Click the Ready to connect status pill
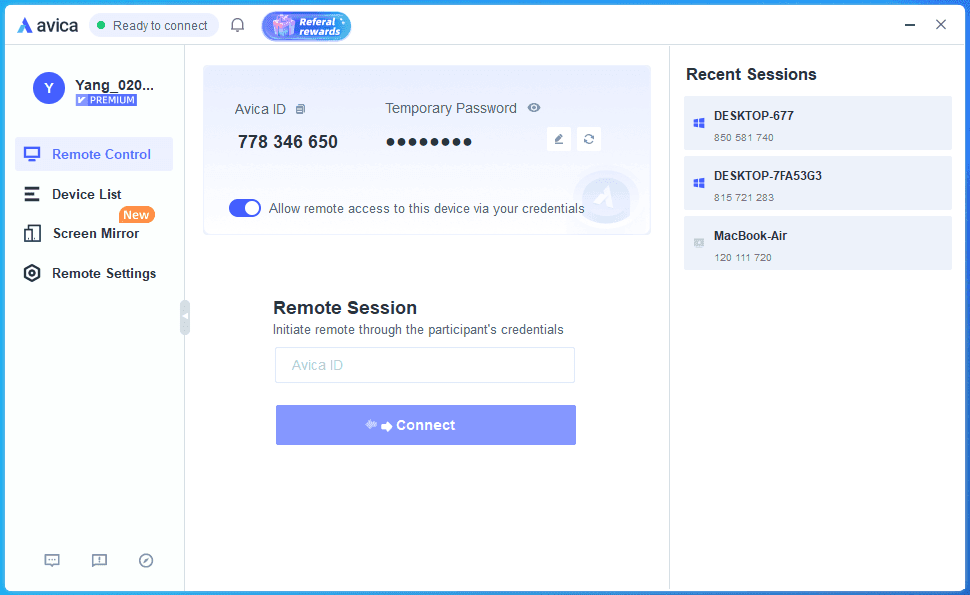This screenshot has height=595, width=970. (x=153, y=25)
